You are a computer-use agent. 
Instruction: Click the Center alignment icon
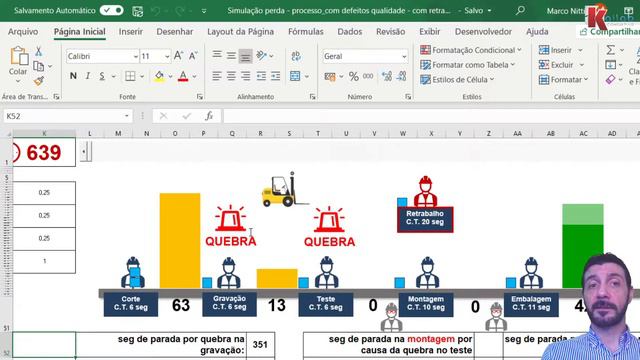231,76
